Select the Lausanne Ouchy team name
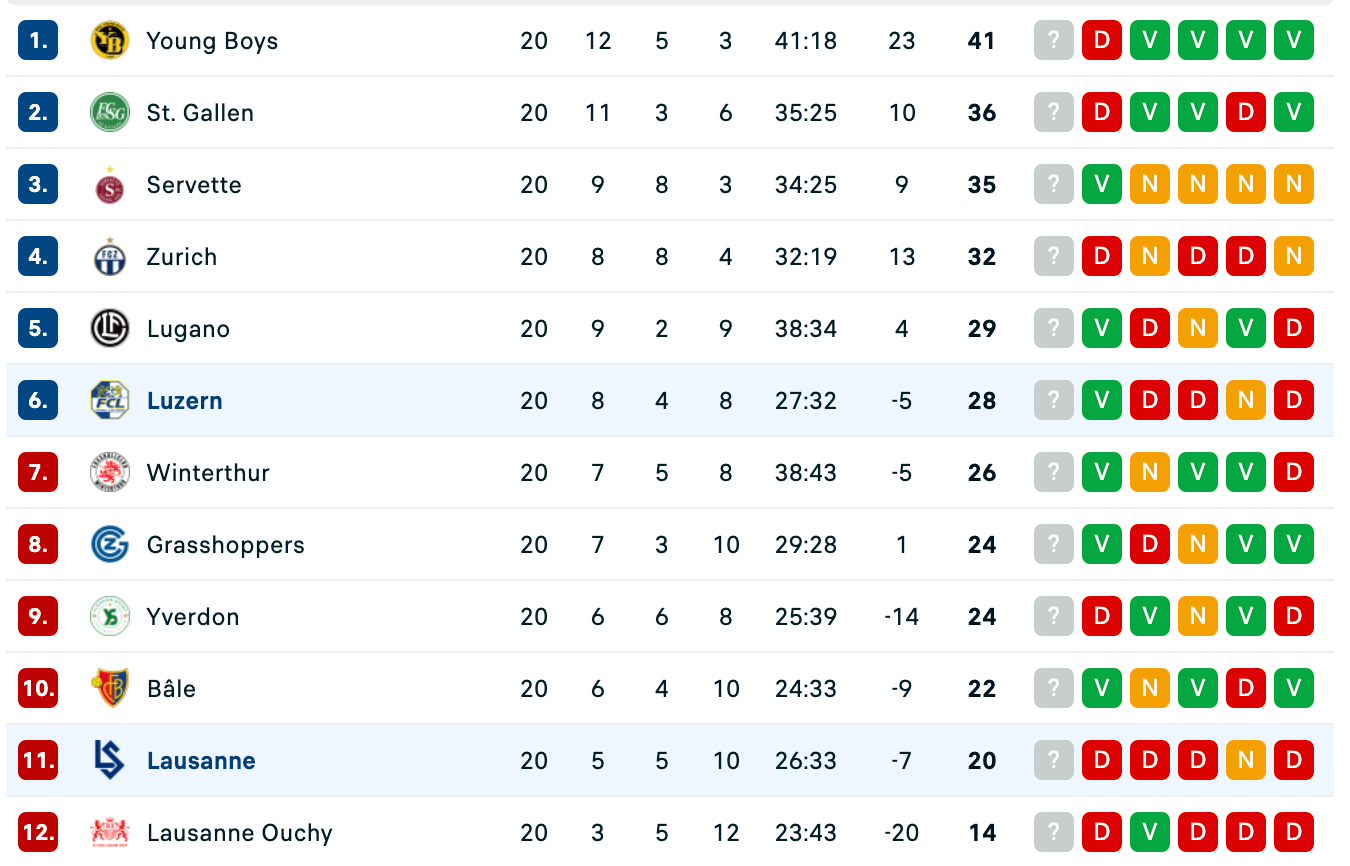This screenshot has height=866, width=1350. coord(239,833)
